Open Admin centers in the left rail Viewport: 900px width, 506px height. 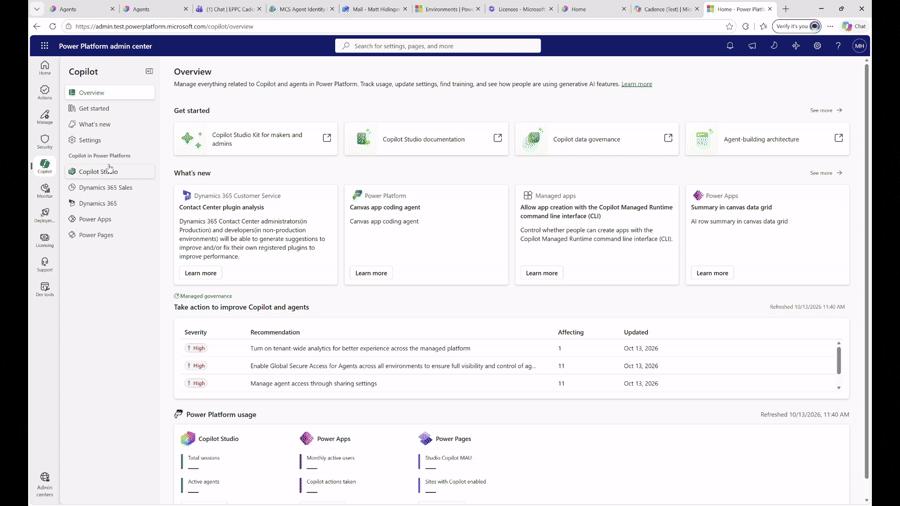point(44,485)
